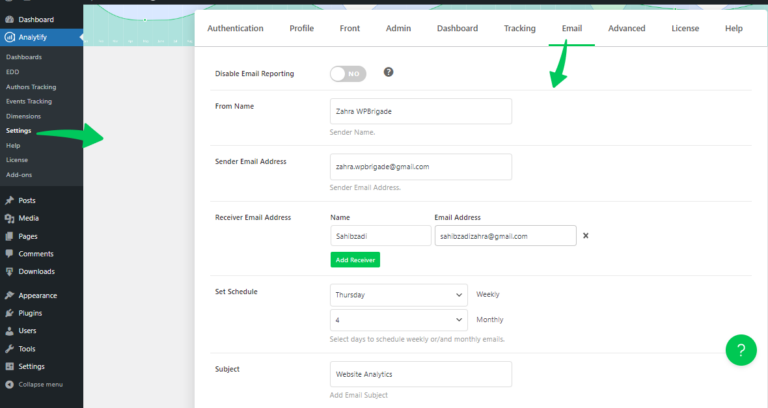Click the receiver Name field Sahibzadi
Image resolution: width=768 pixels, height=408 pixels.
click(381, 236)
